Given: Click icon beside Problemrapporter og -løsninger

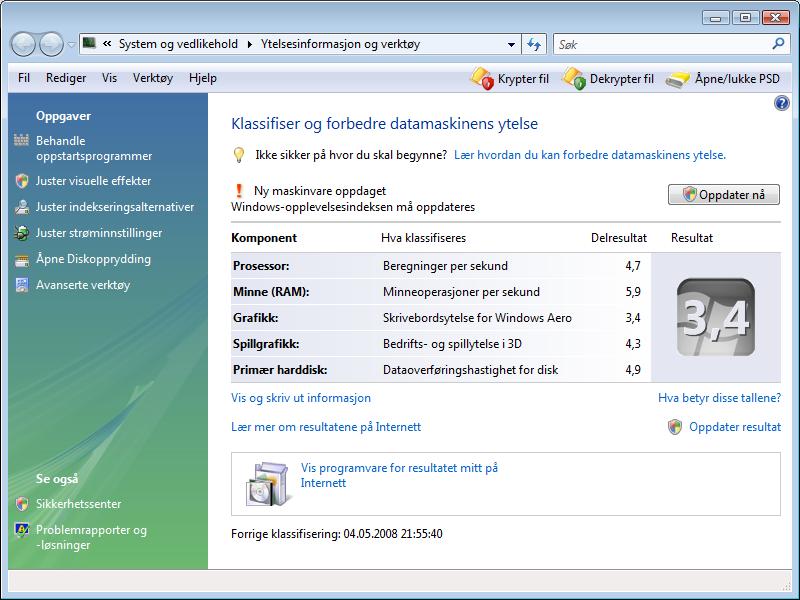Looking at the screenshot, I should 22,530.
